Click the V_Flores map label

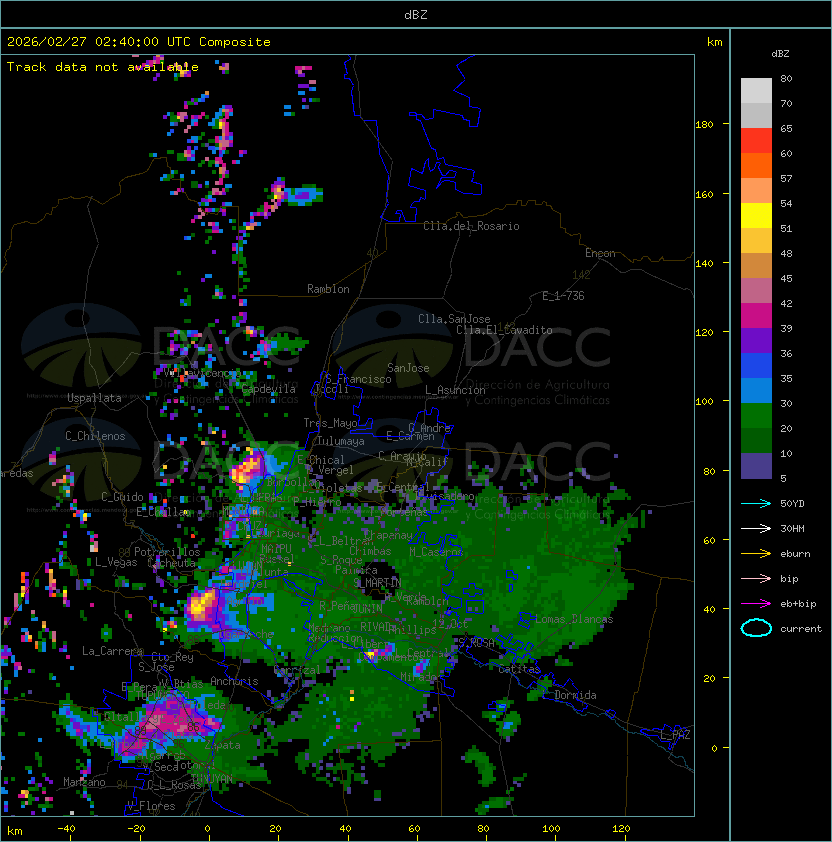point(151,806)
